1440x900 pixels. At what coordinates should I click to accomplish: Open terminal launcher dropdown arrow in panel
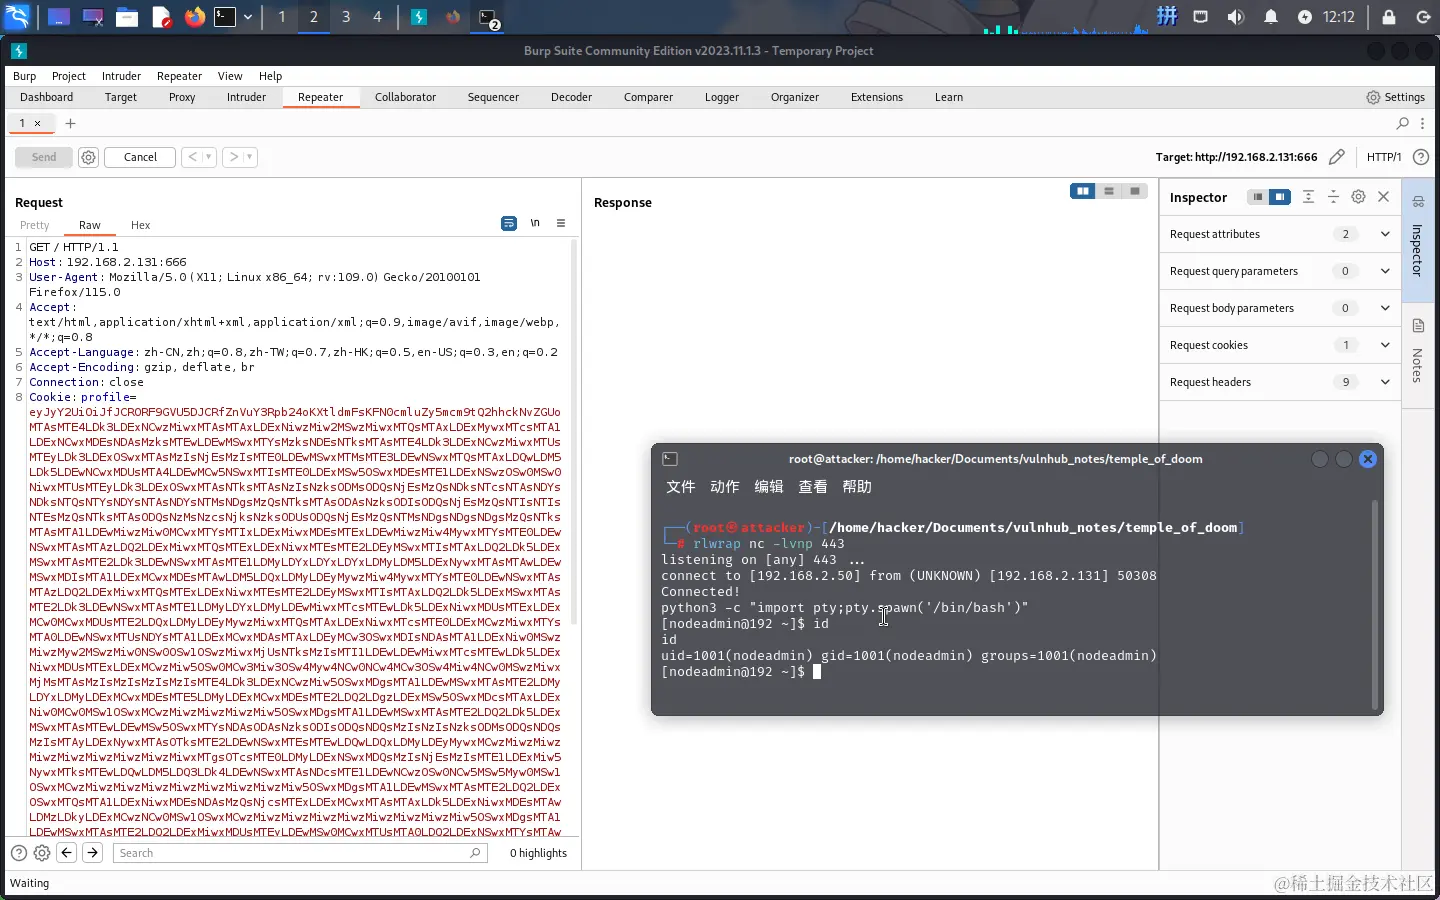248,17
